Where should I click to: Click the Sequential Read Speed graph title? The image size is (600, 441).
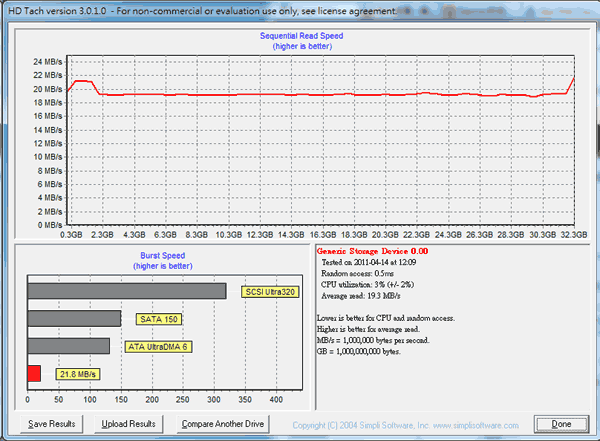click(300, 35)
